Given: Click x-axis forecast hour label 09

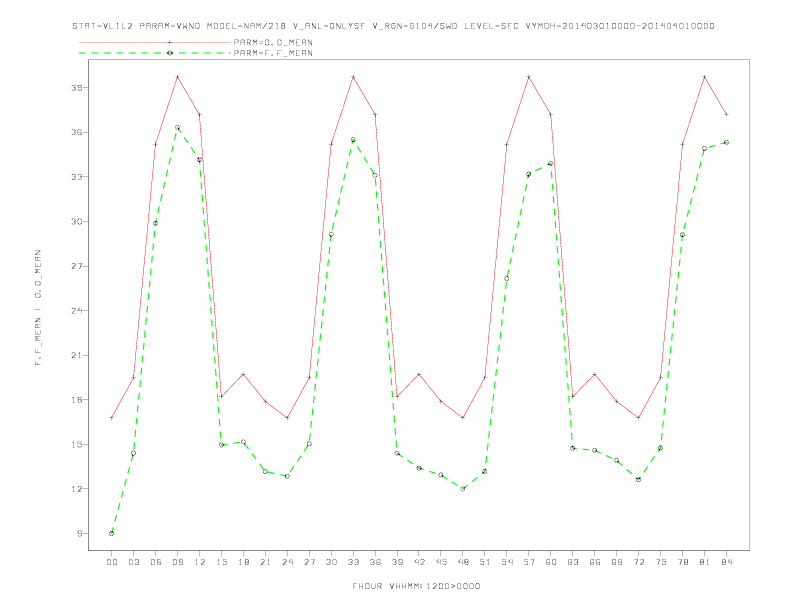Looking at the screenshot, I should pos(177,562).
